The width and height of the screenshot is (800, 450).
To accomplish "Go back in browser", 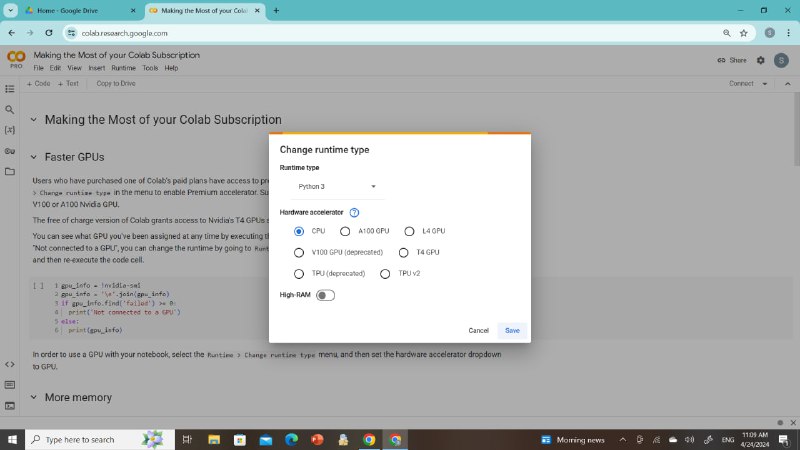I will [x=12, y=33].
